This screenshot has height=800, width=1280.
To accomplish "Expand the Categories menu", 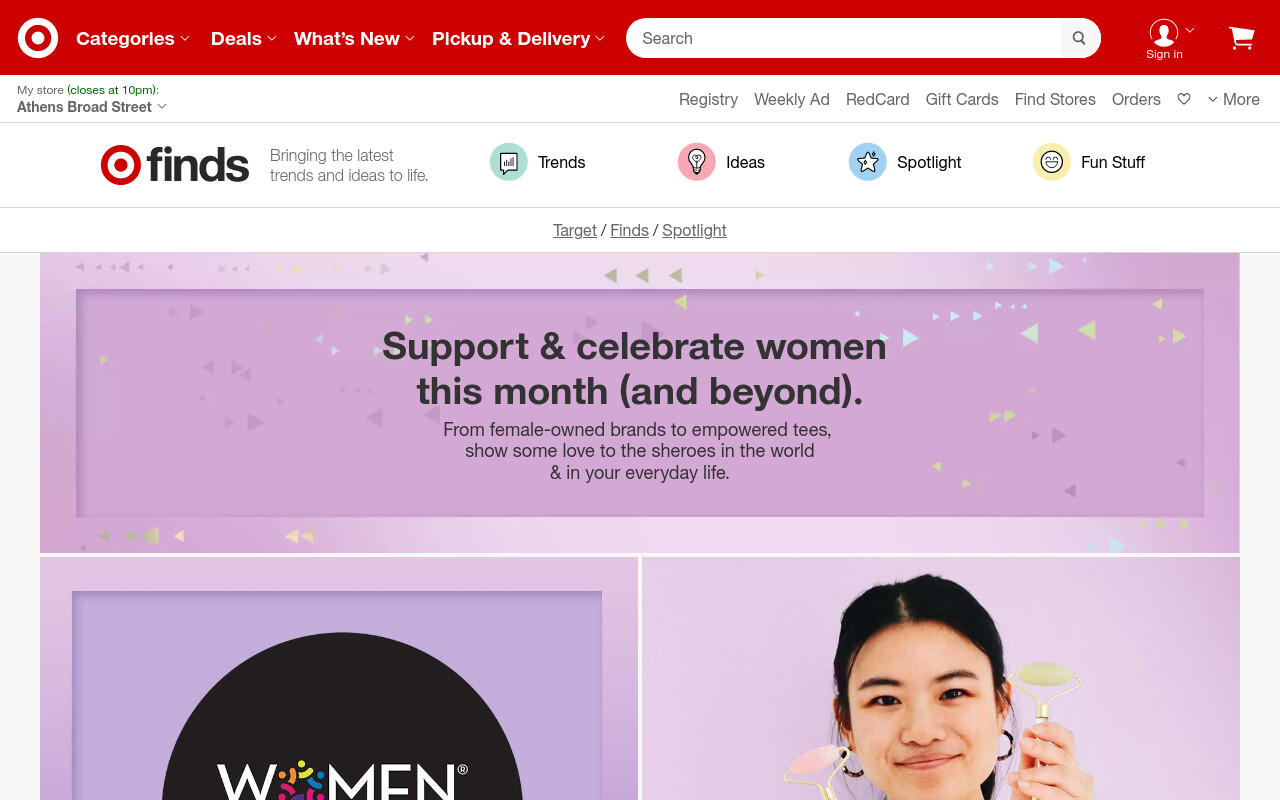I will tap(133, 38).
